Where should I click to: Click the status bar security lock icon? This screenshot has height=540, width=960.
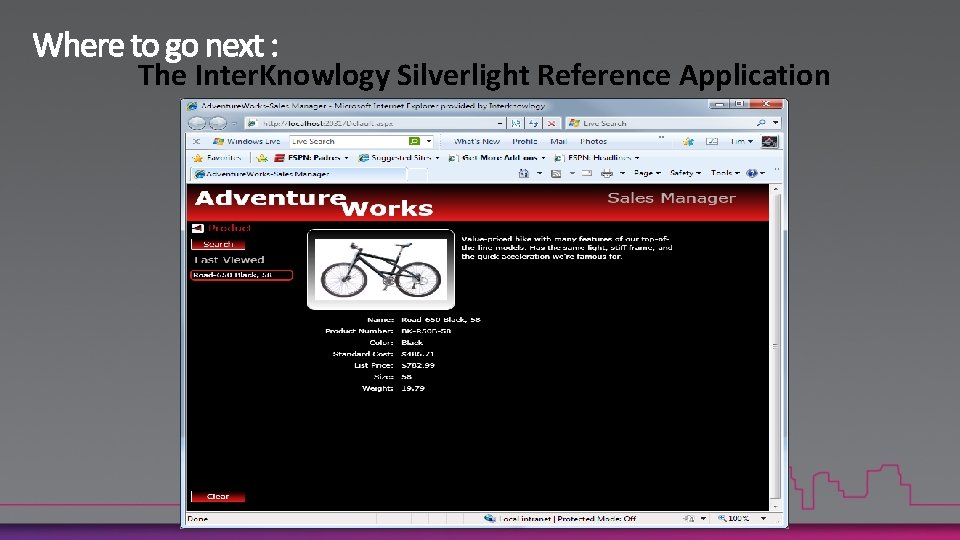(689, 519)
